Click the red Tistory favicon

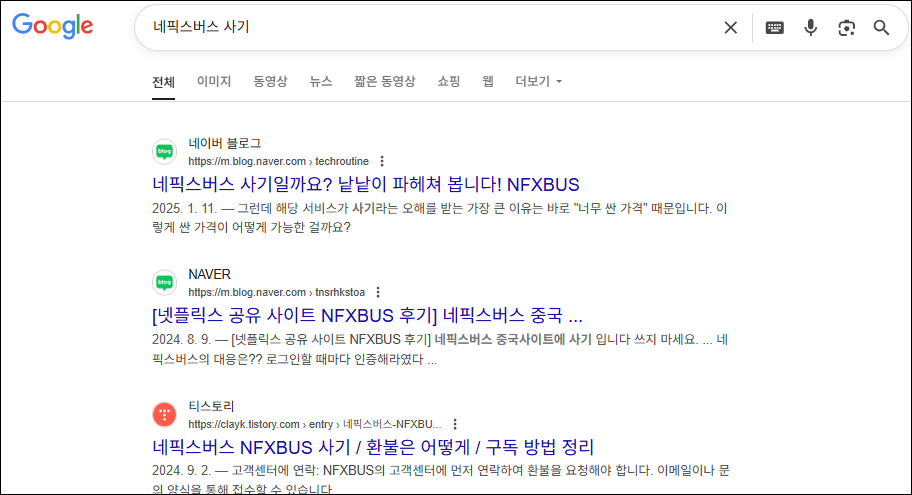coord(165,415)
